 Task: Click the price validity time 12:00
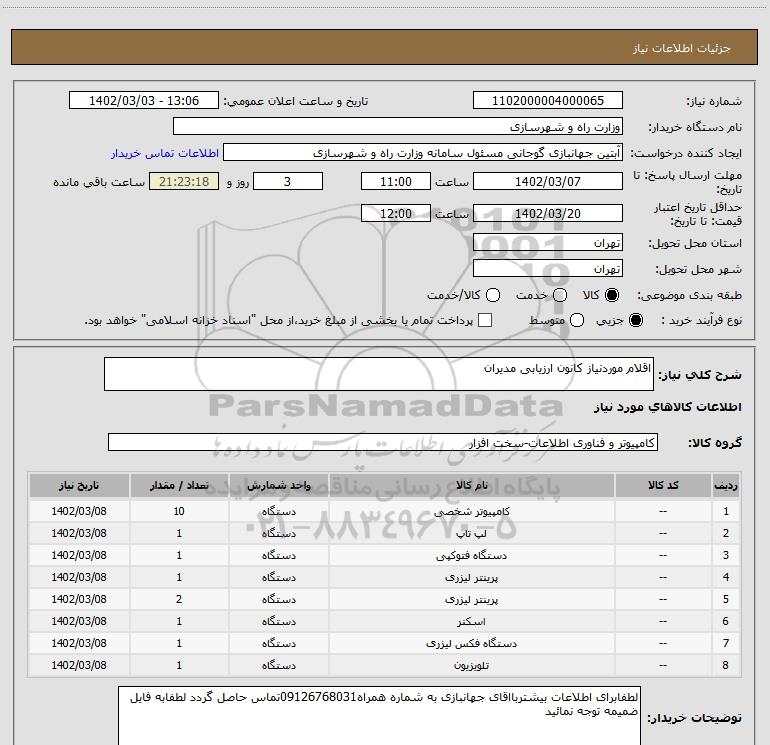(396, 213)
